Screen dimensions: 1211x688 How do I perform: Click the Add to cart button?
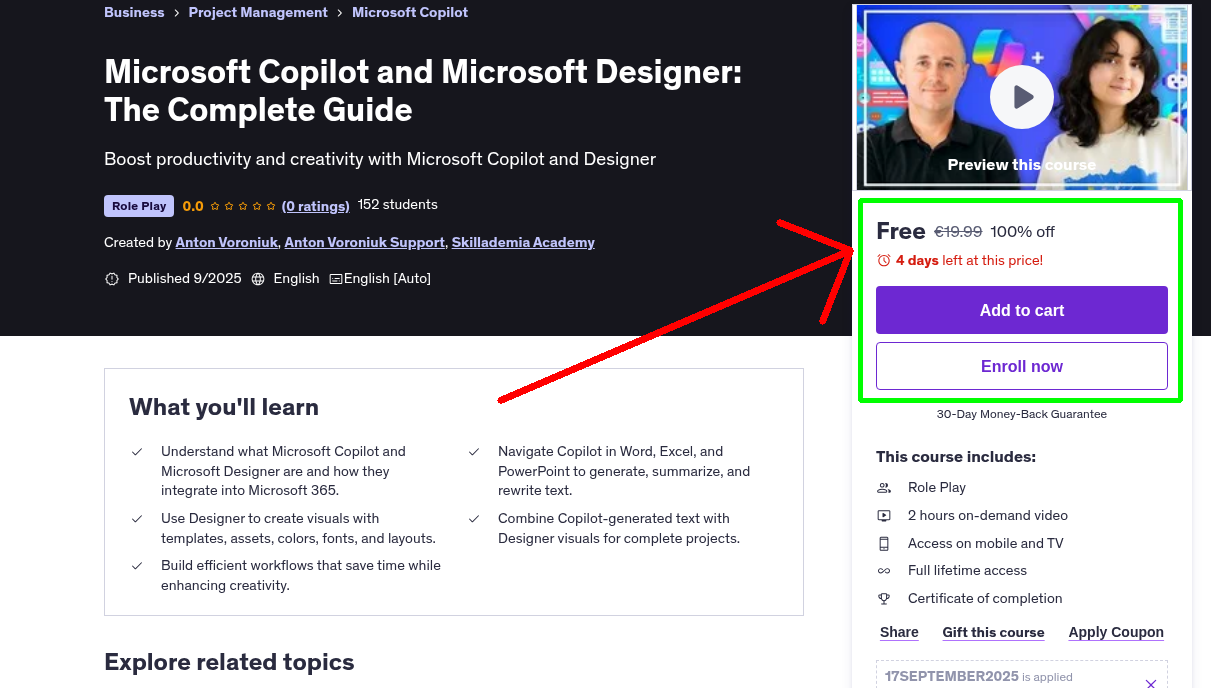point(1022,310)
